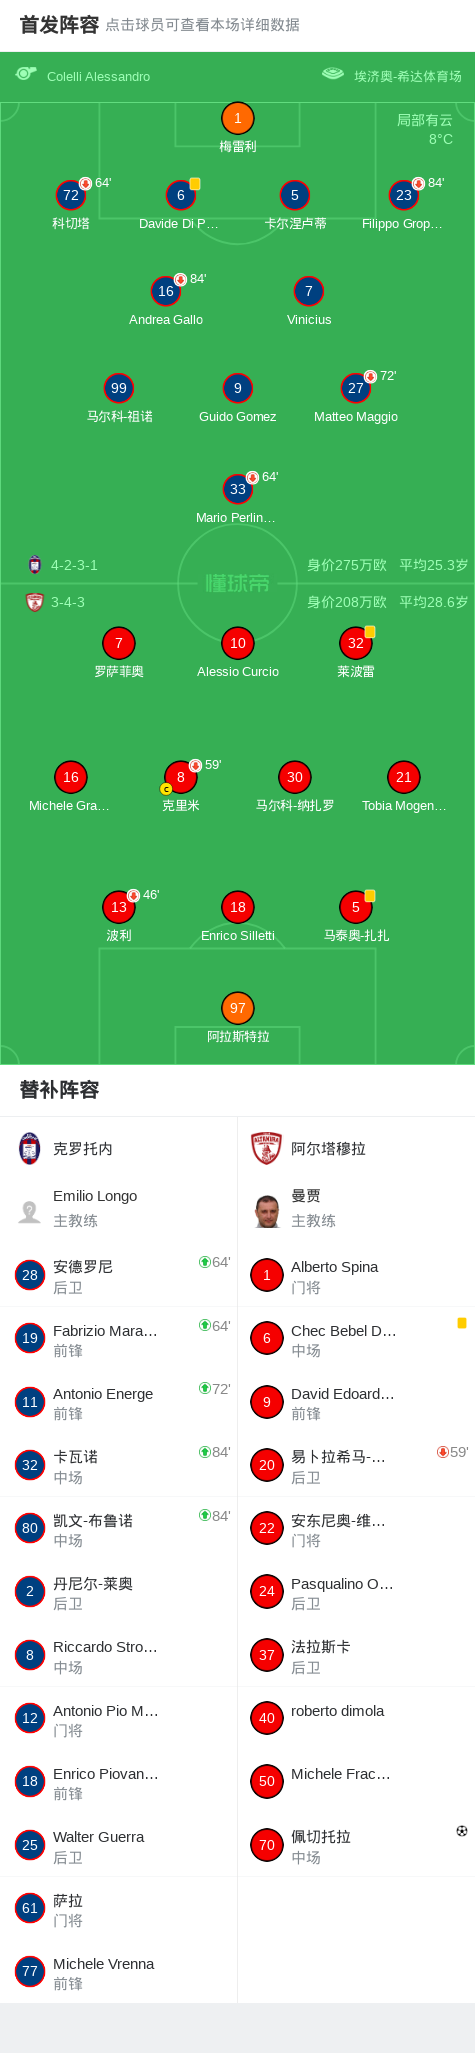Click the 4-2-3-1 formation label
This screenshot has height=2053, width=475.
click(x=74, y=565)
